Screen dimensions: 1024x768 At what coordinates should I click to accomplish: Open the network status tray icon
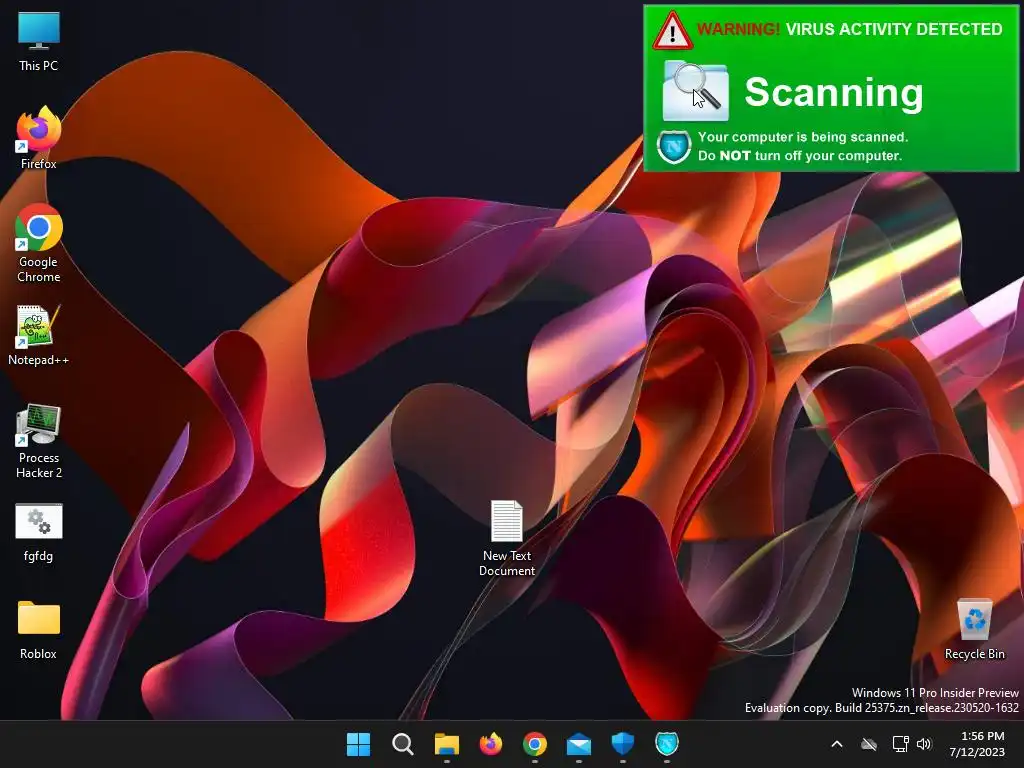click(x=901, y=744)
